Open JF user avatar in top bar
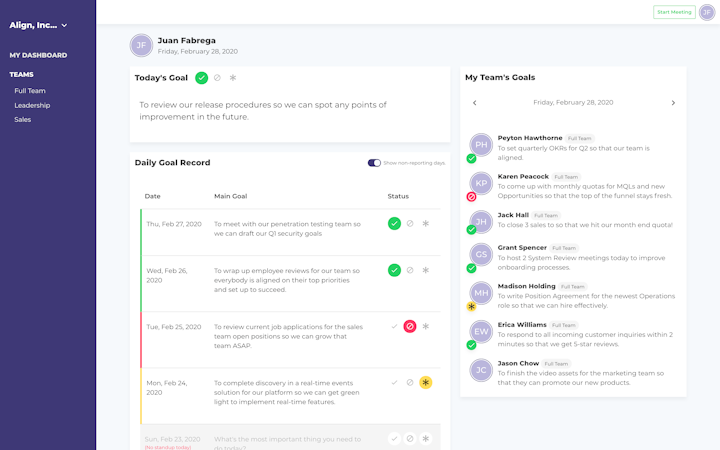Viewport: 720px width, 450px height. pyautogui.click(x=707, y=12)
